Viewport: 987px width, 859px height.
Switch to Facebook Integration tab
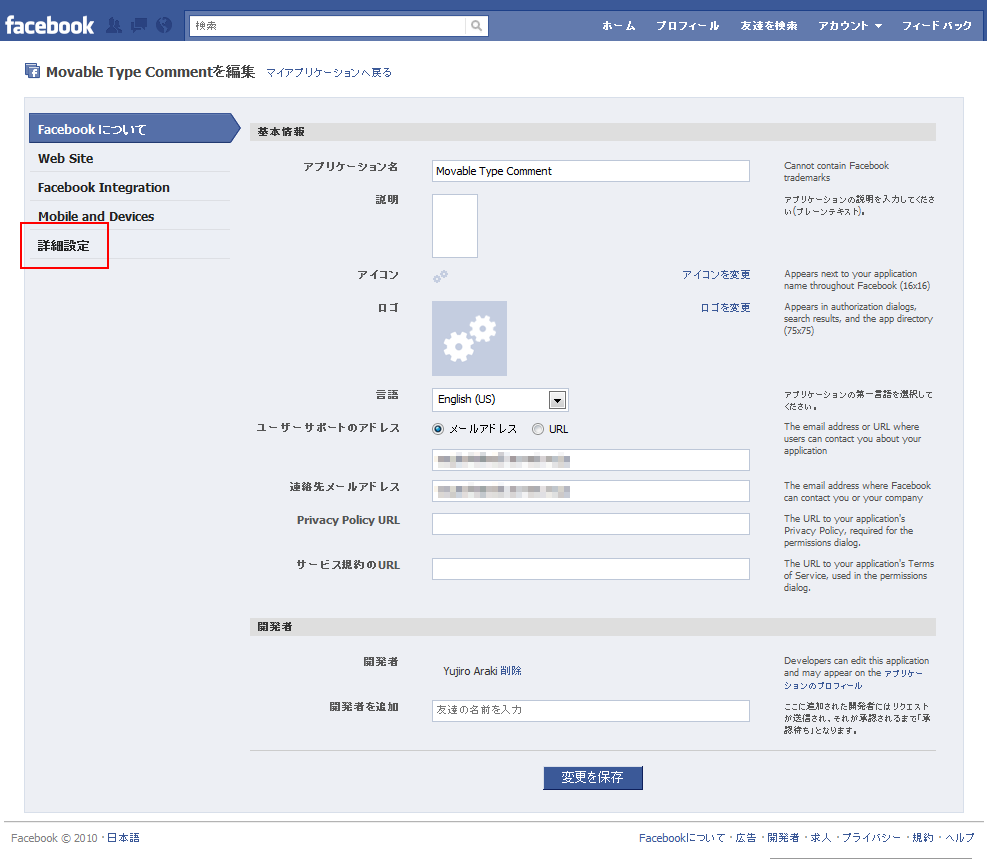(129, 188)
